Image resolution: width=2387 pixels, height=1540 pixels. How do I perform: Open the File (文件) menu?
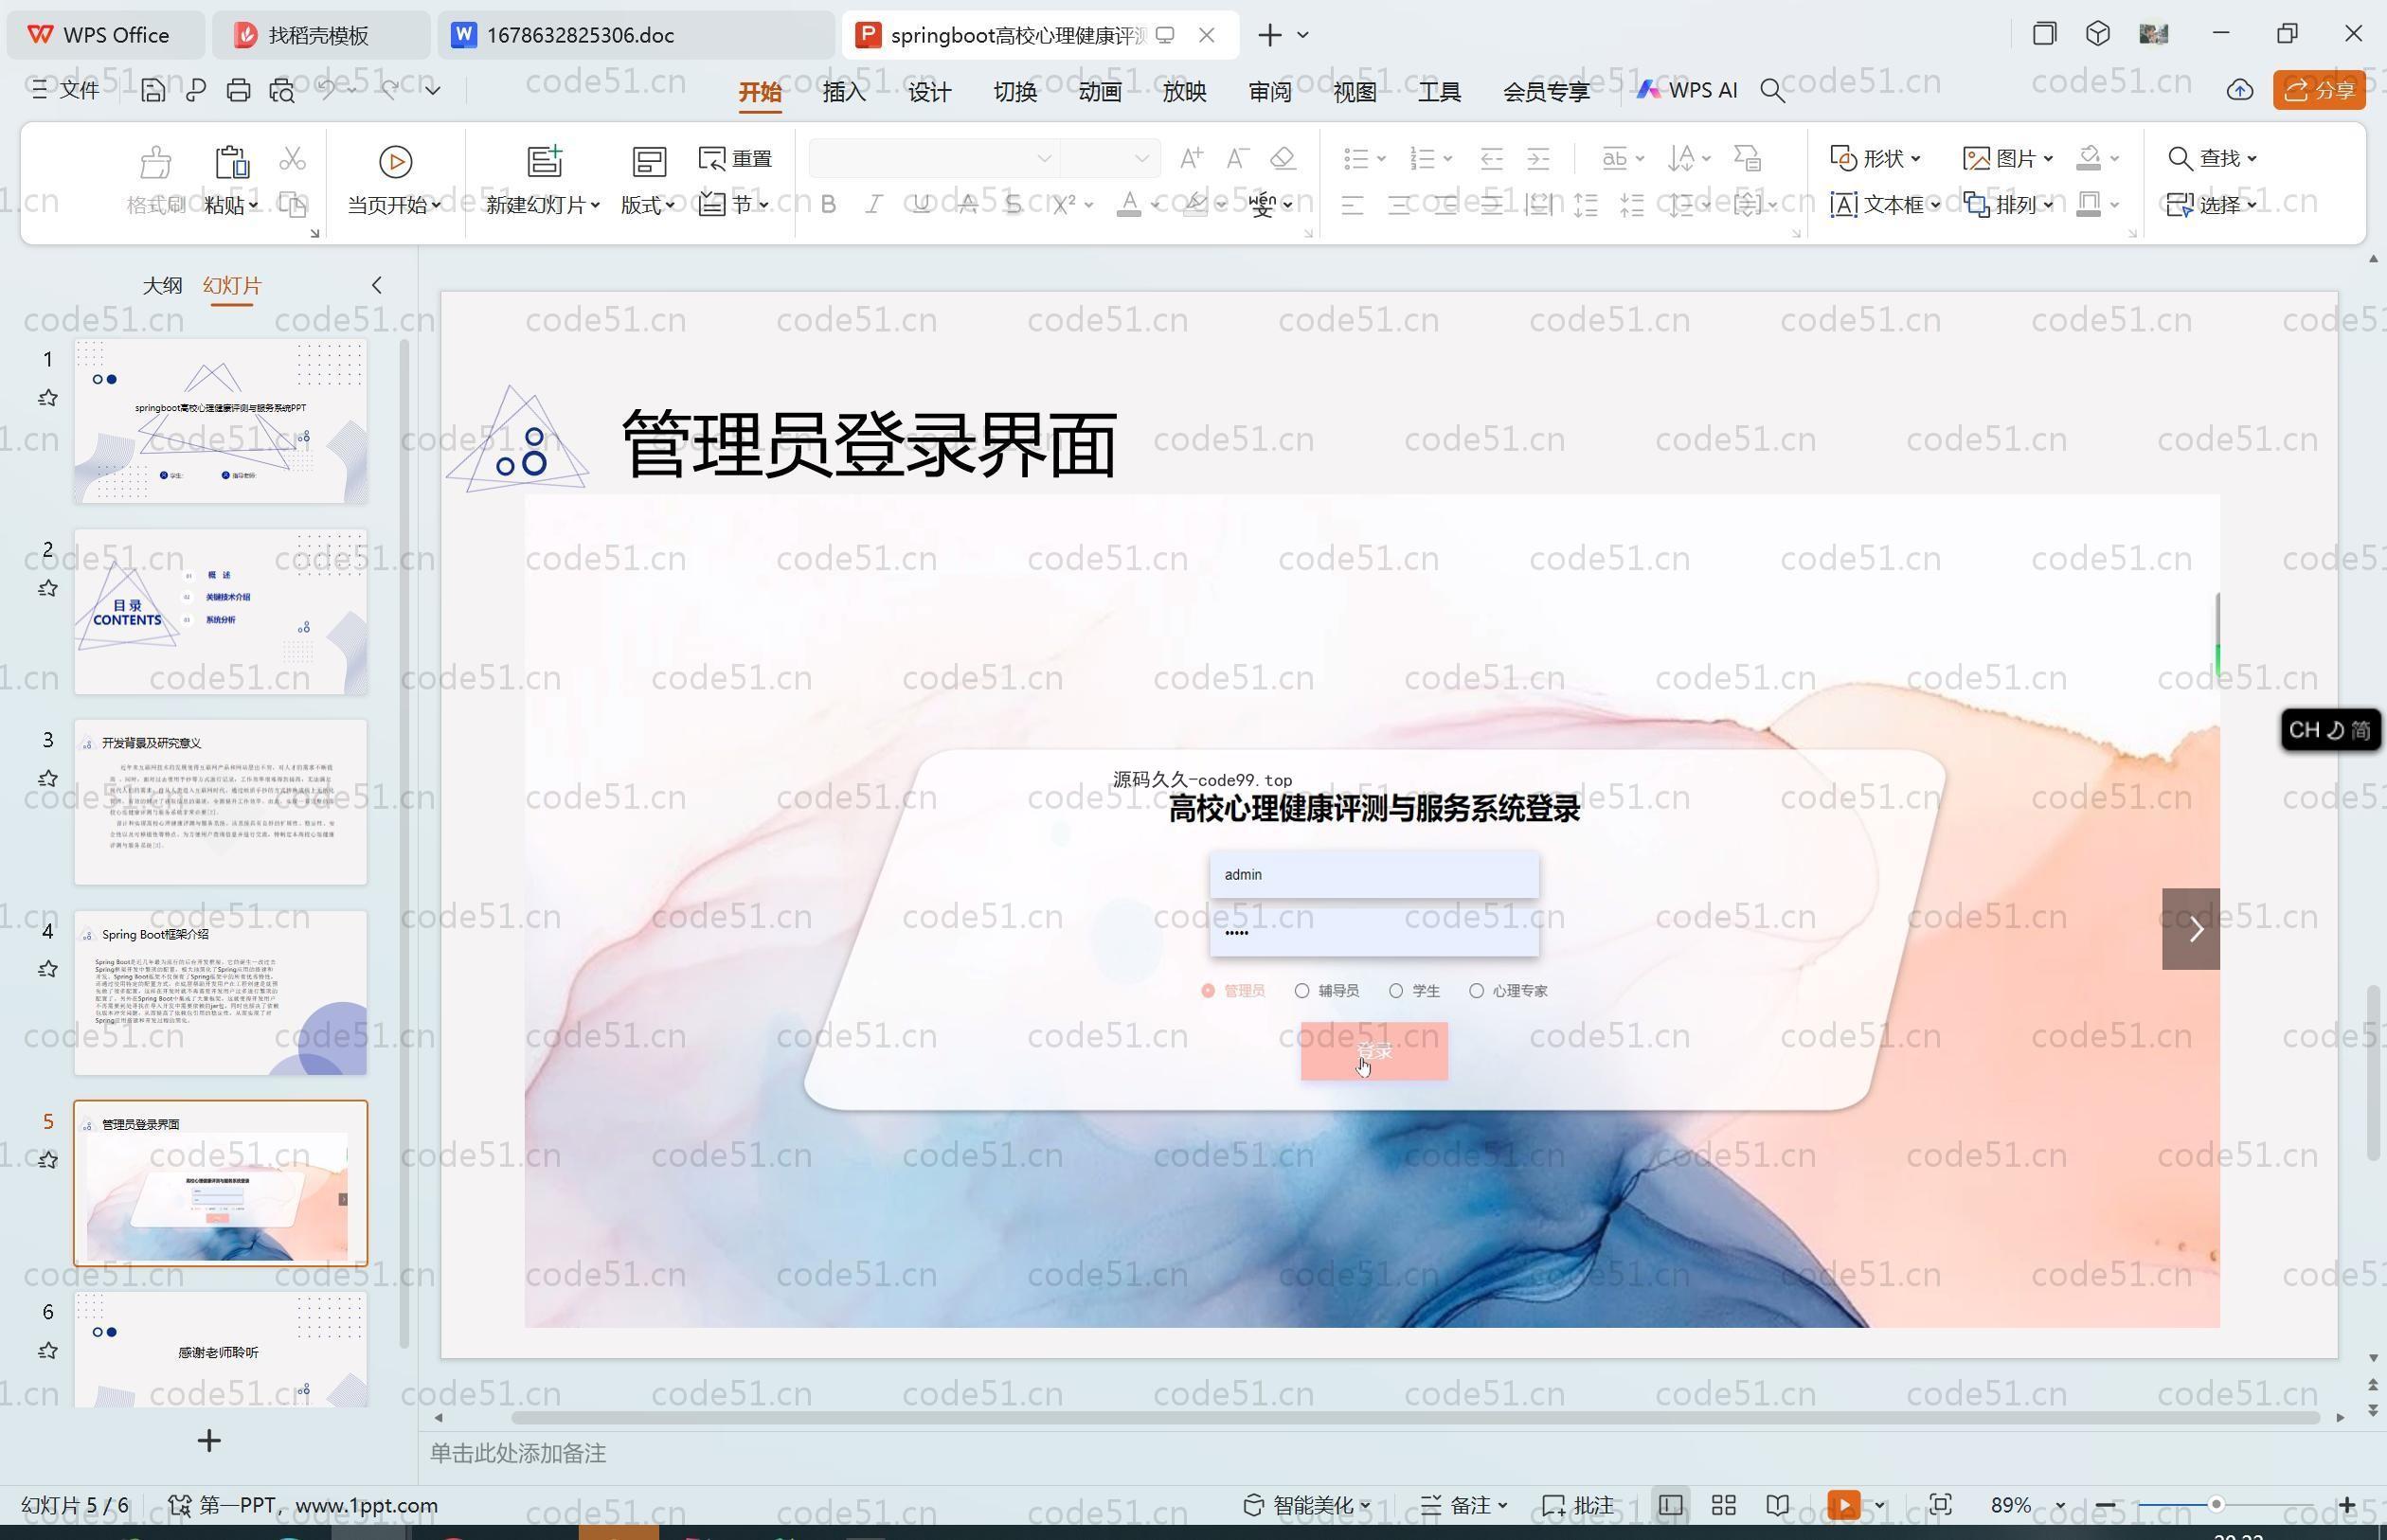point(66,90)
